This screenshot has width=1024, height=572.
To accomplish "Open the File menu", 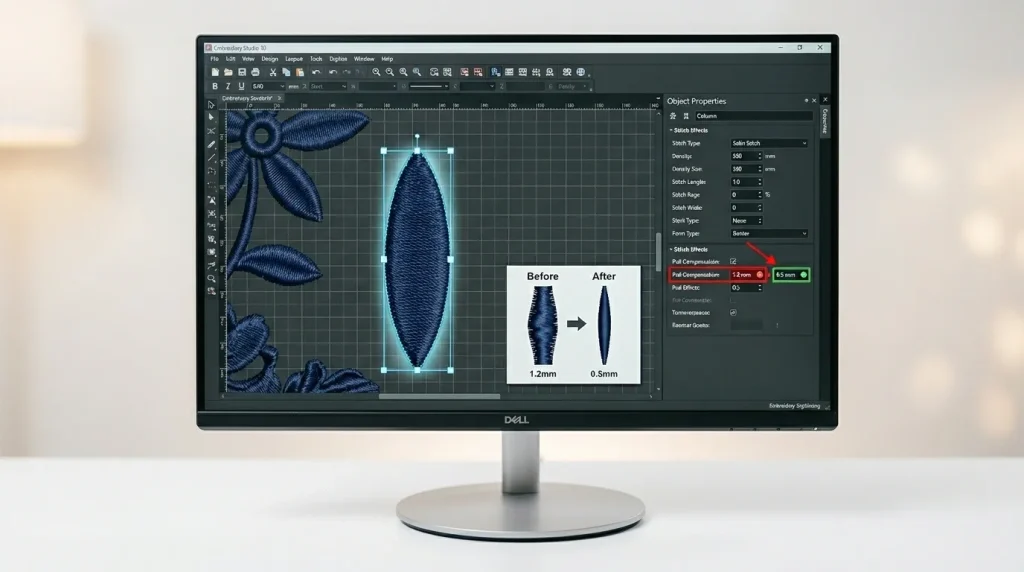I will coord(214,59).
